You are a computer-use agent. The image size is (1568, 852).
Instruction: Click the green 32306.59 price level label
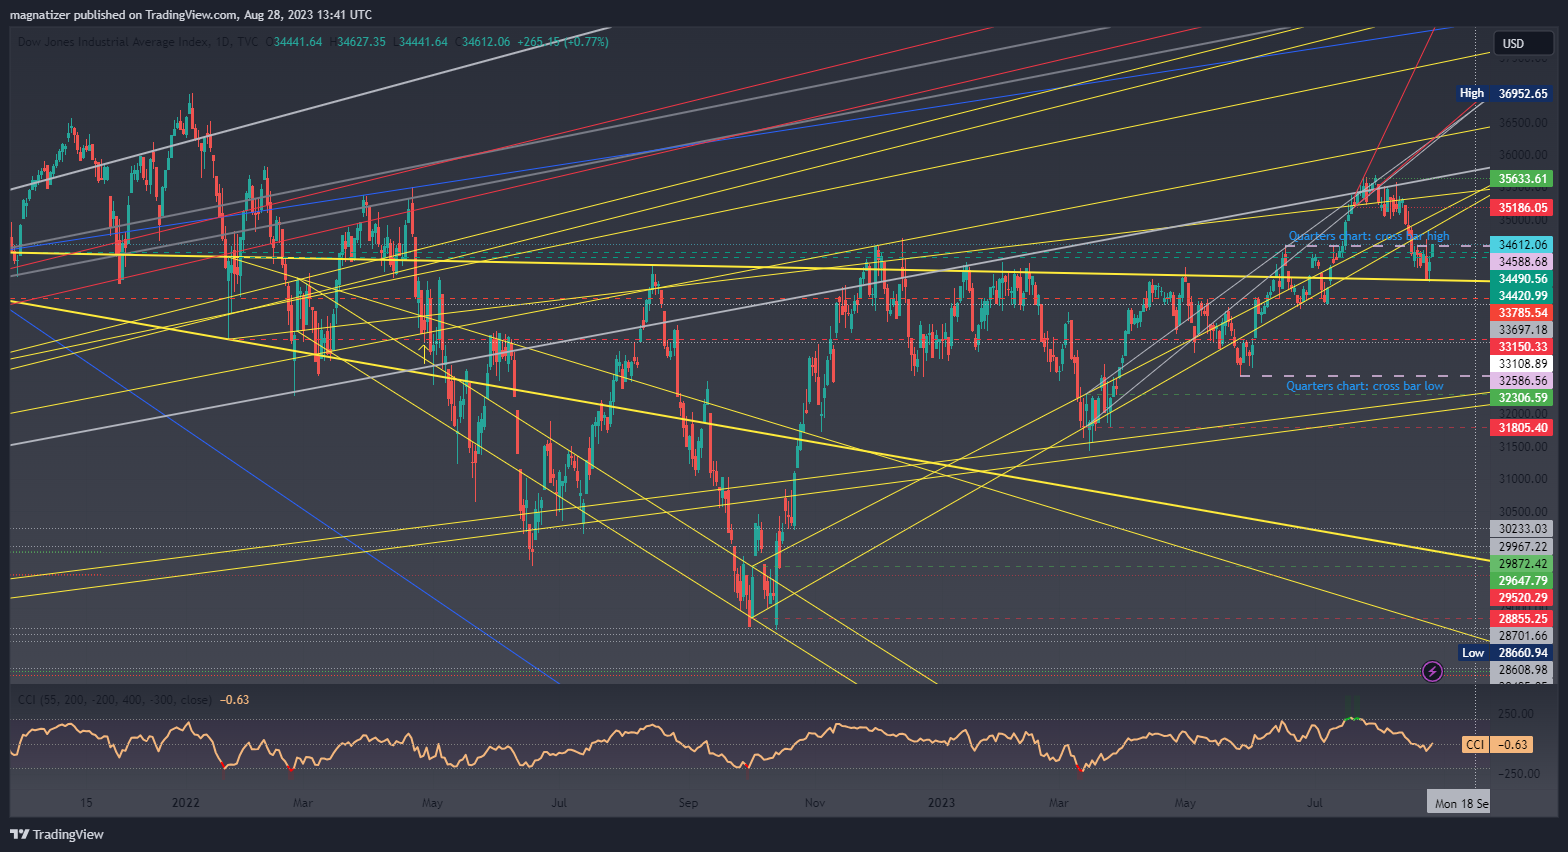coord(1522,398)
